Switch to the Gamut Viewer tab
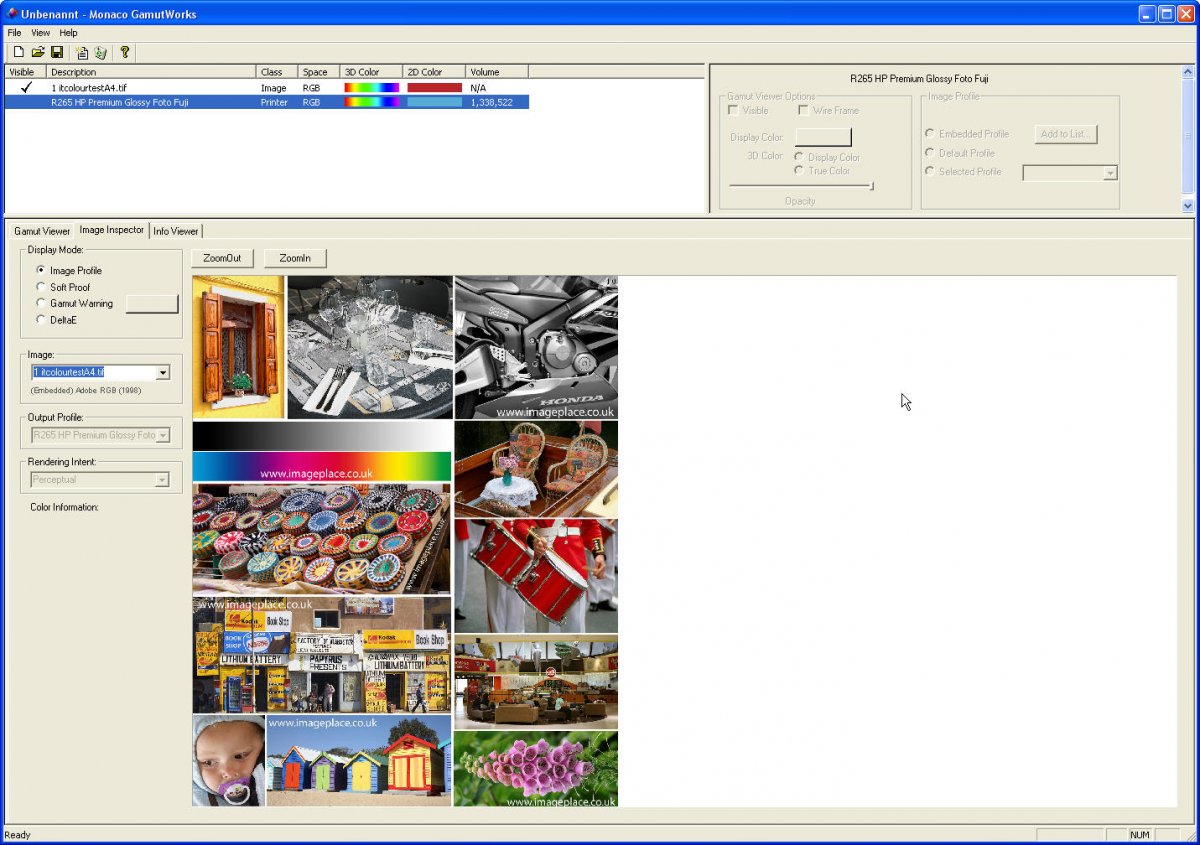The width and height of the screenshot is (1200, 845). [42, 231]
